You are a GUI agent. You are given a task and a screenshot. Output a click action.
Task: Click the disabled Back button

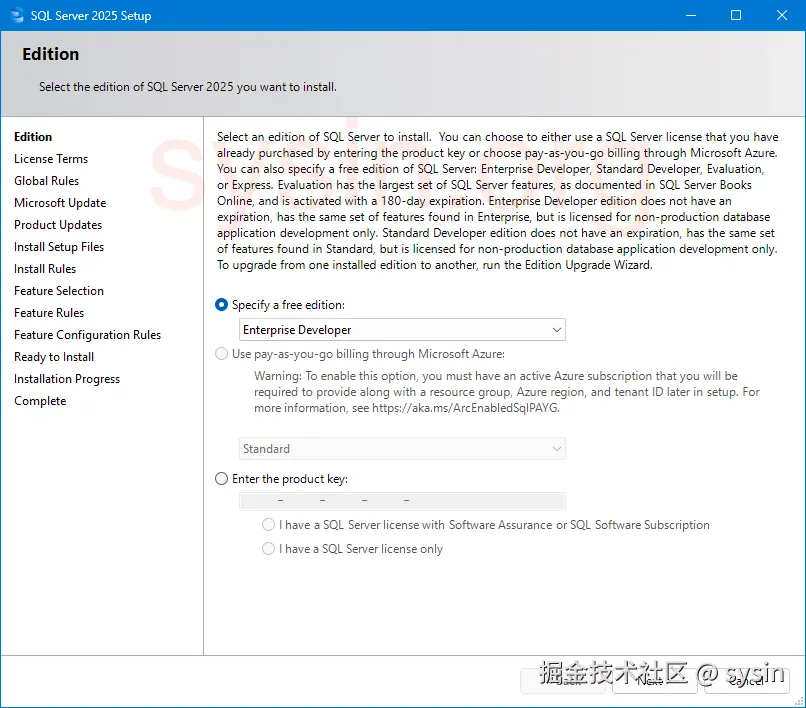563,681
